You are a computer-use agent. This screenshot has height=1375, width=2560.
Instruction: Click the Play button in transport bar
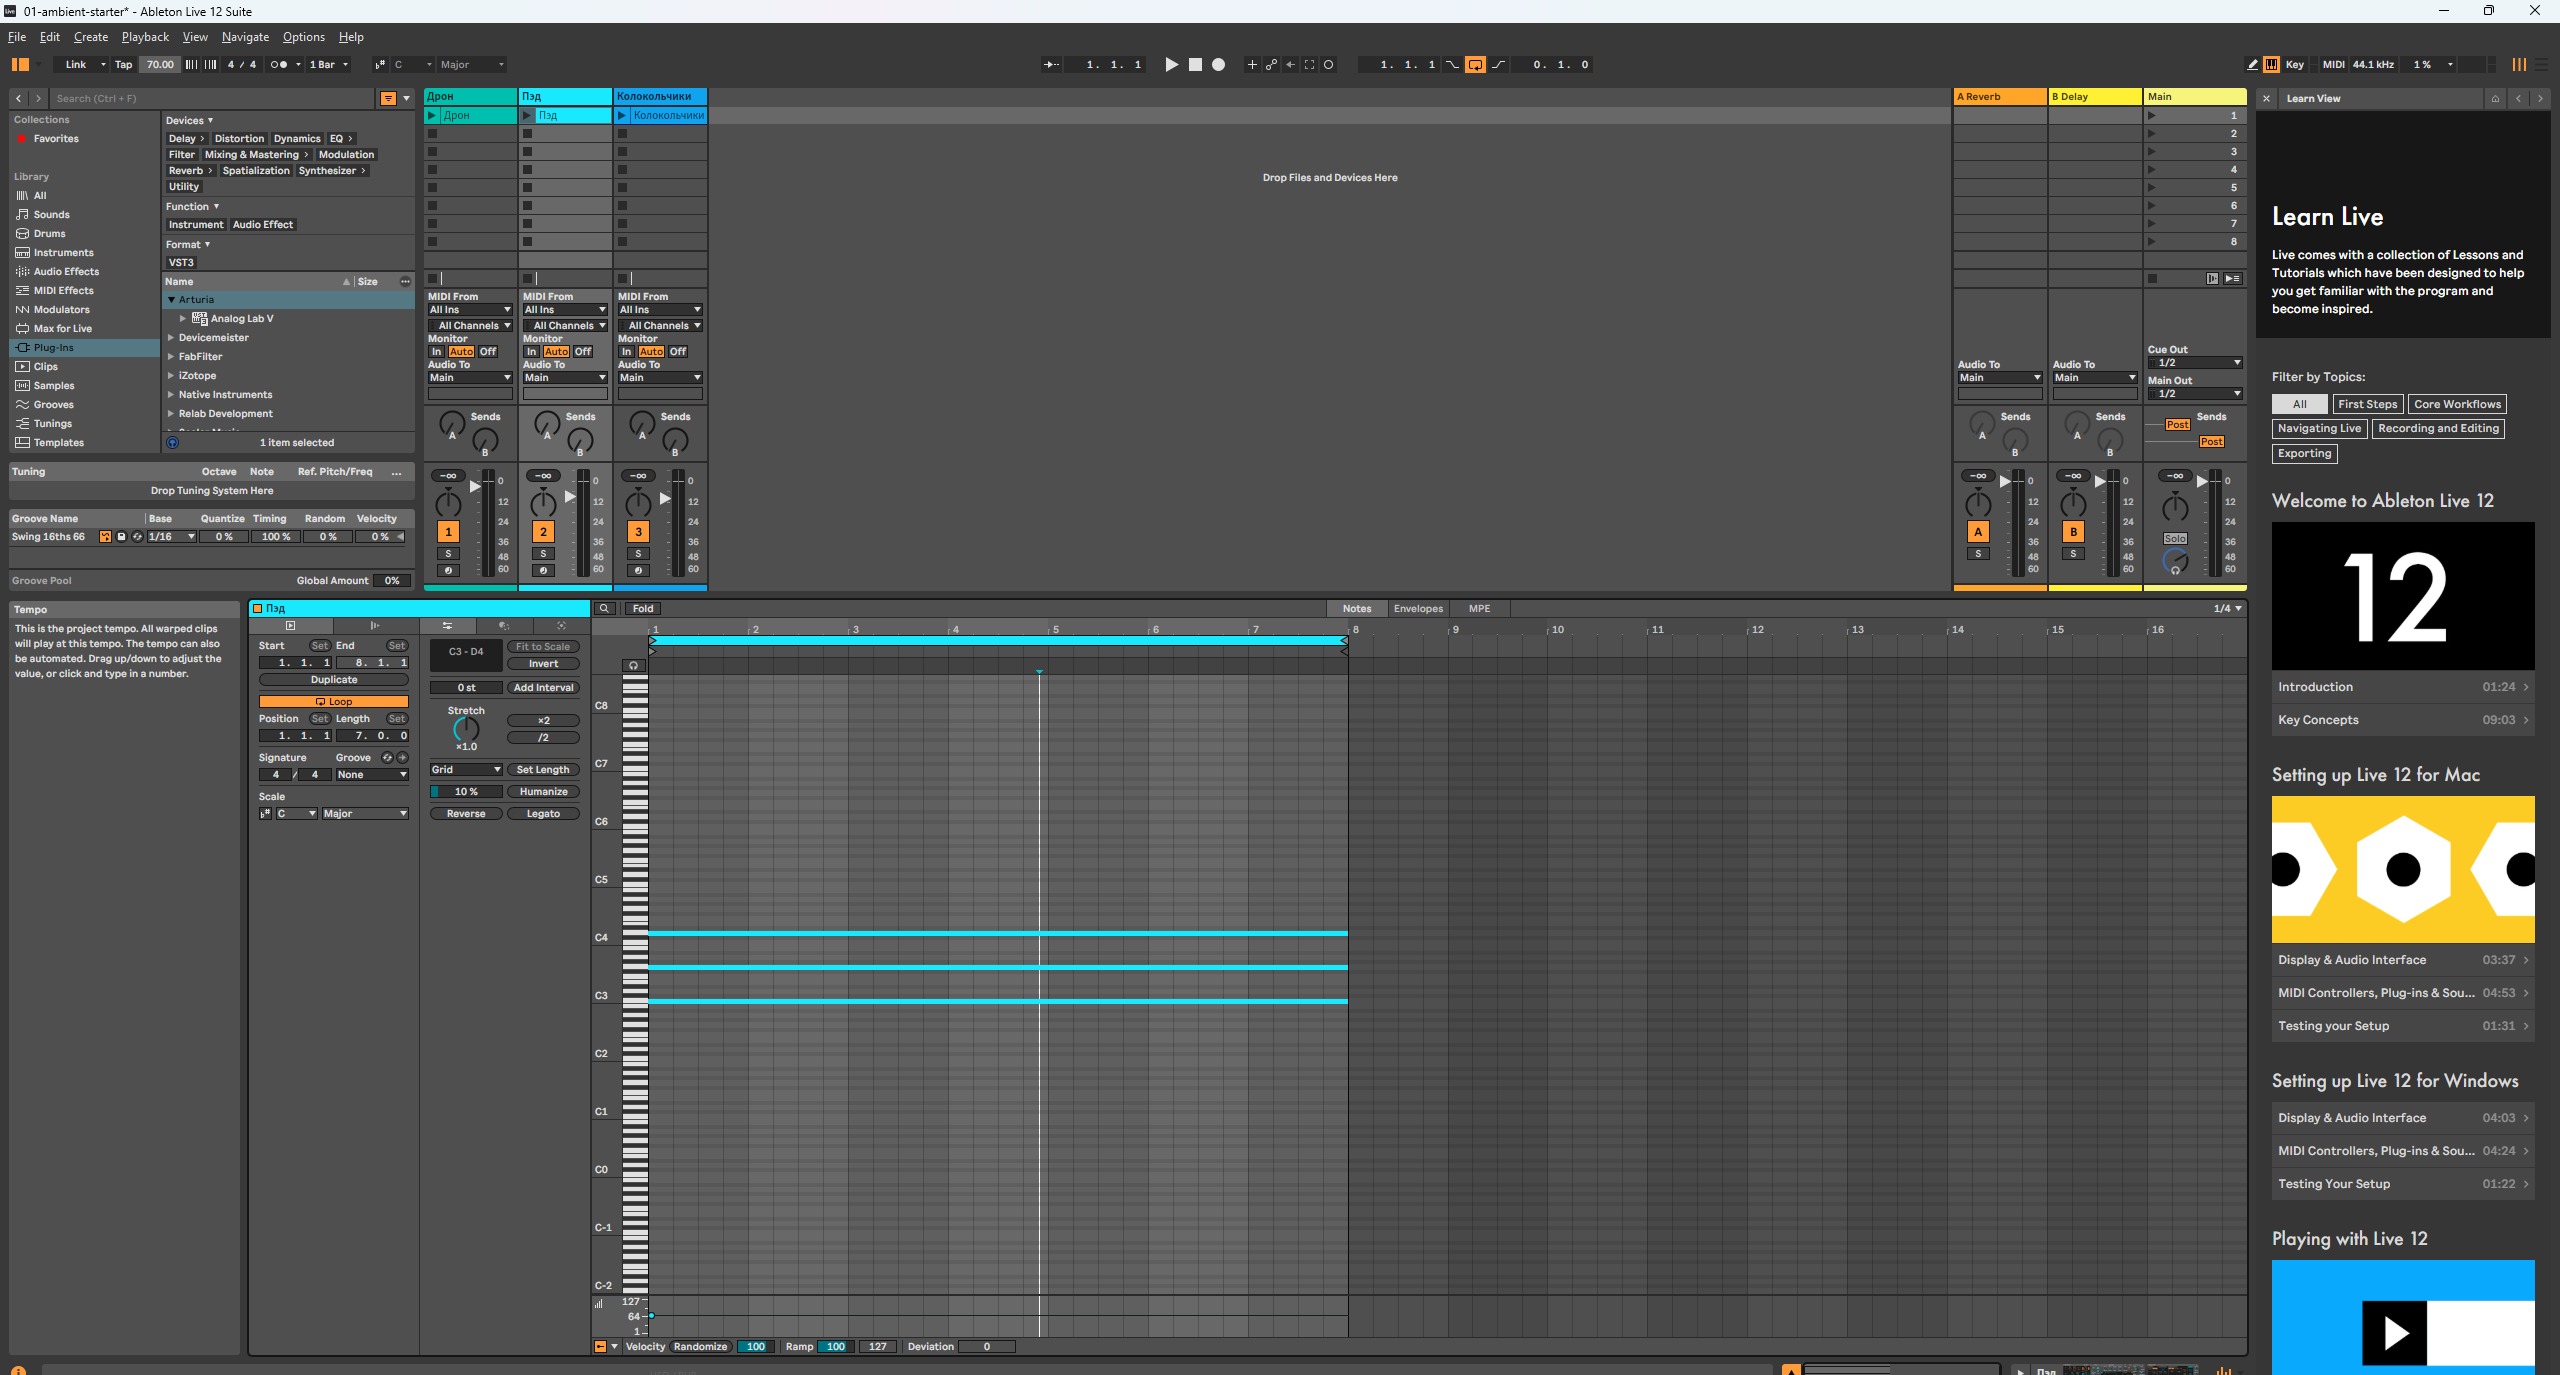coord(1171,64)
